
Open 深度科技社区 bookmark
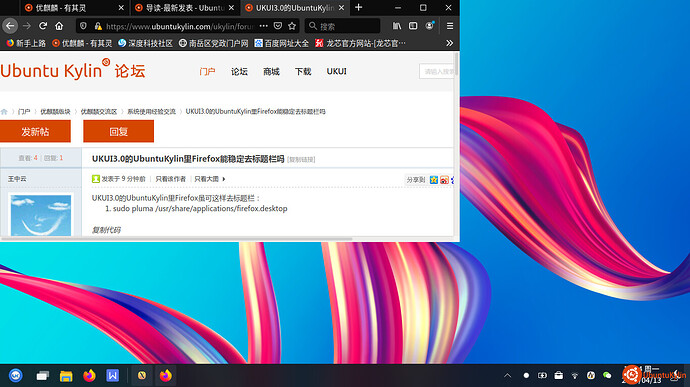(145, 43)
